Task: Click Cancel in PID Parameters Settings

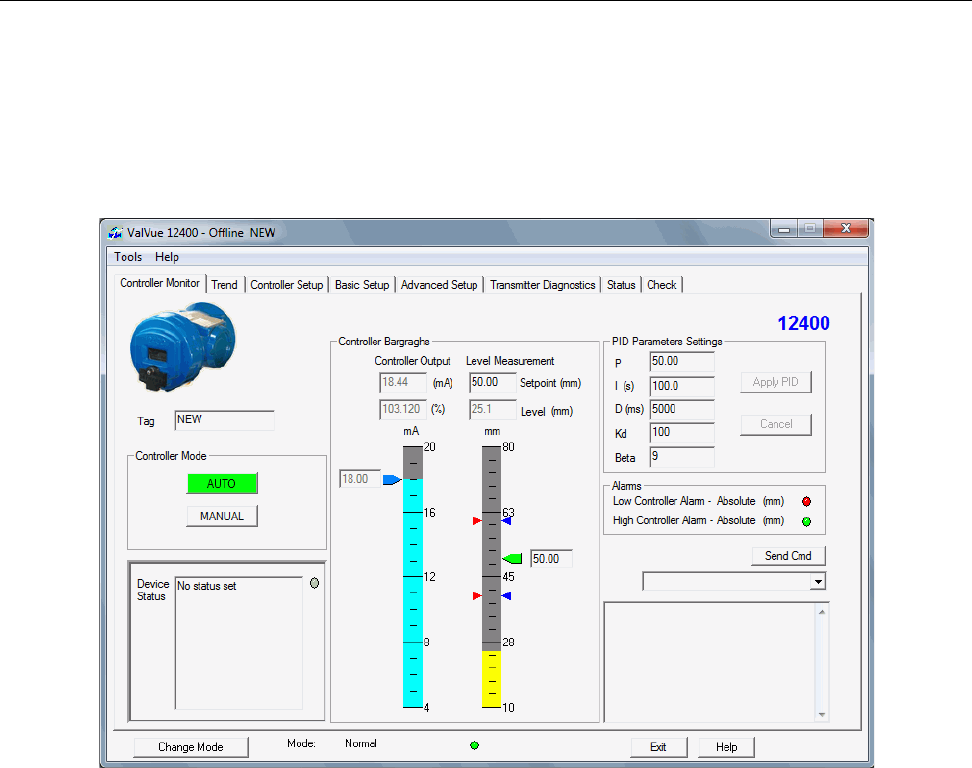Action: pos(775,425)
